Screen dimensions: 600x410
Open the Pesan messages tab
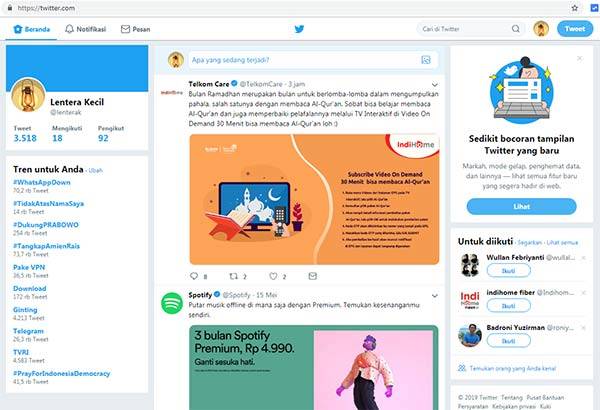[x=135, y=29]
